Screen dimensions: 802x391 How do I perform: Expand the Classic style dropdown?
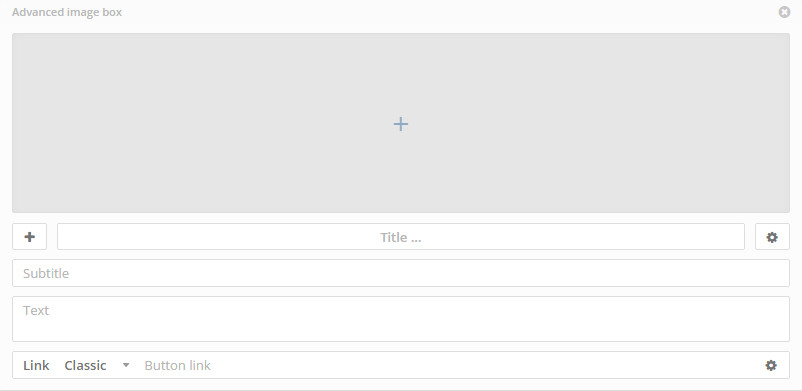pyautogui.click(x=97, y=365)
